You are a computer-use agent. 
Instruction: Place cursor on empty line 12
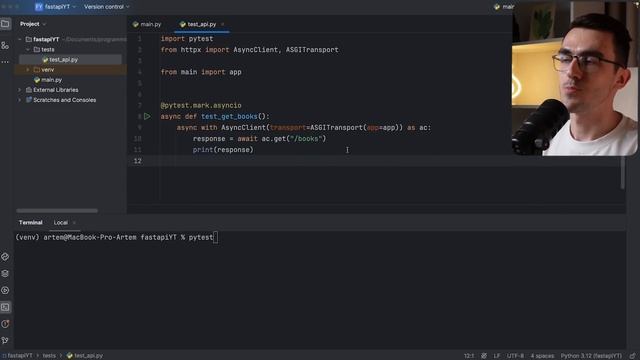(376, 161)
